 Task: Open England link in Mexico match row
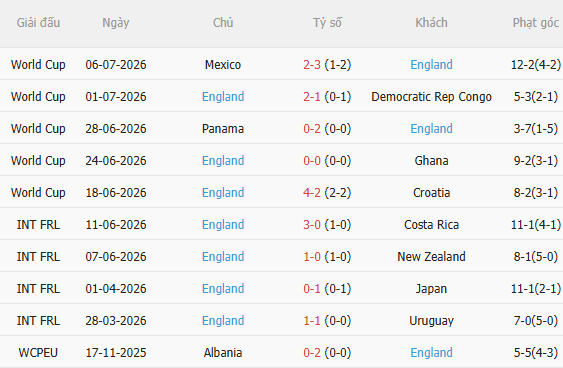click(x=431, y=65)
